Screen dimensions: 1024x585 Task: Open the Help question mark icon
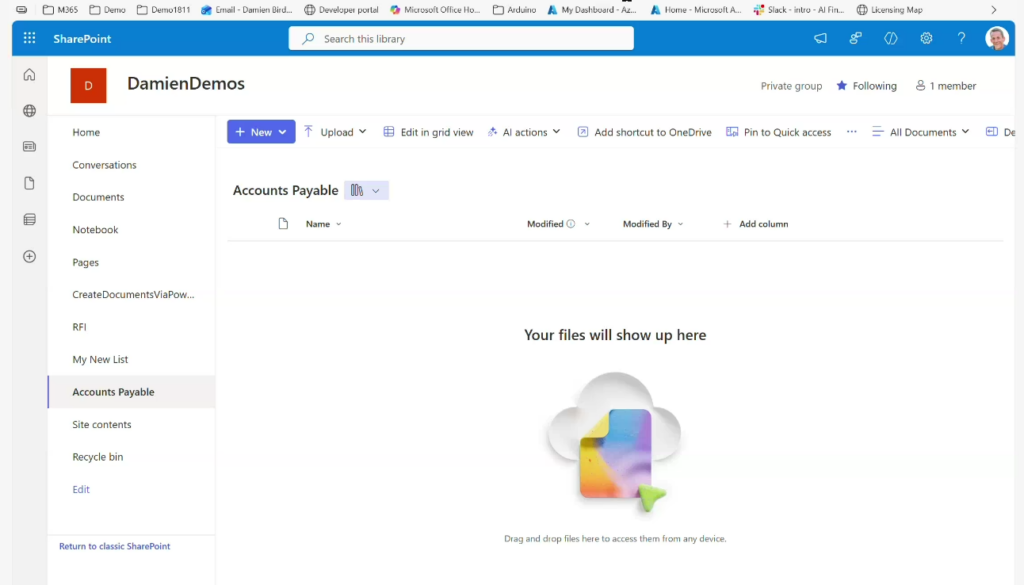[961, 39]
